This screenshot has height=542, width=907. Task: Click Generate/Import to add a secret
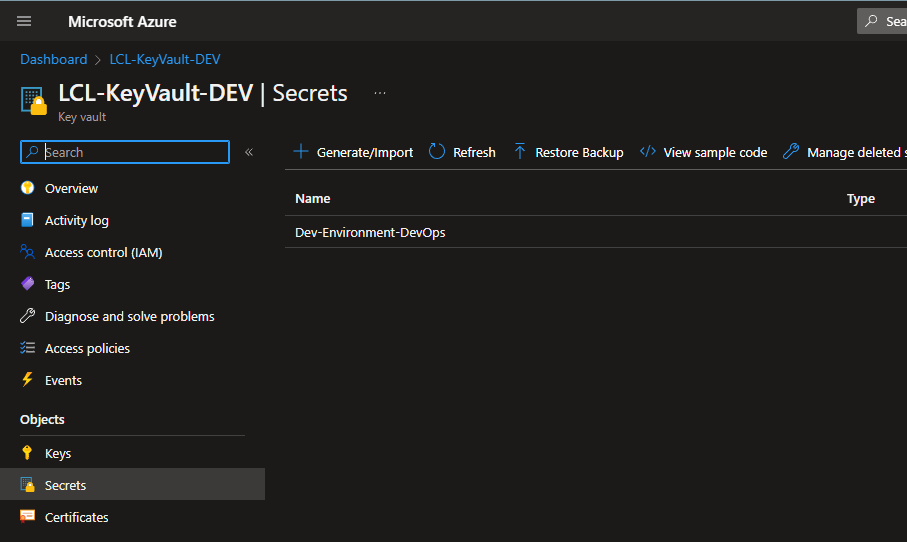364,153
